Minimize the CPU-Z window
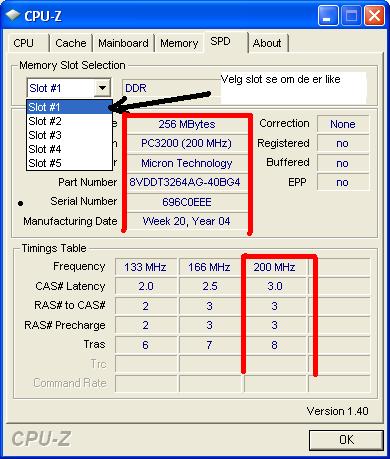390x459 pixels. 328,16
